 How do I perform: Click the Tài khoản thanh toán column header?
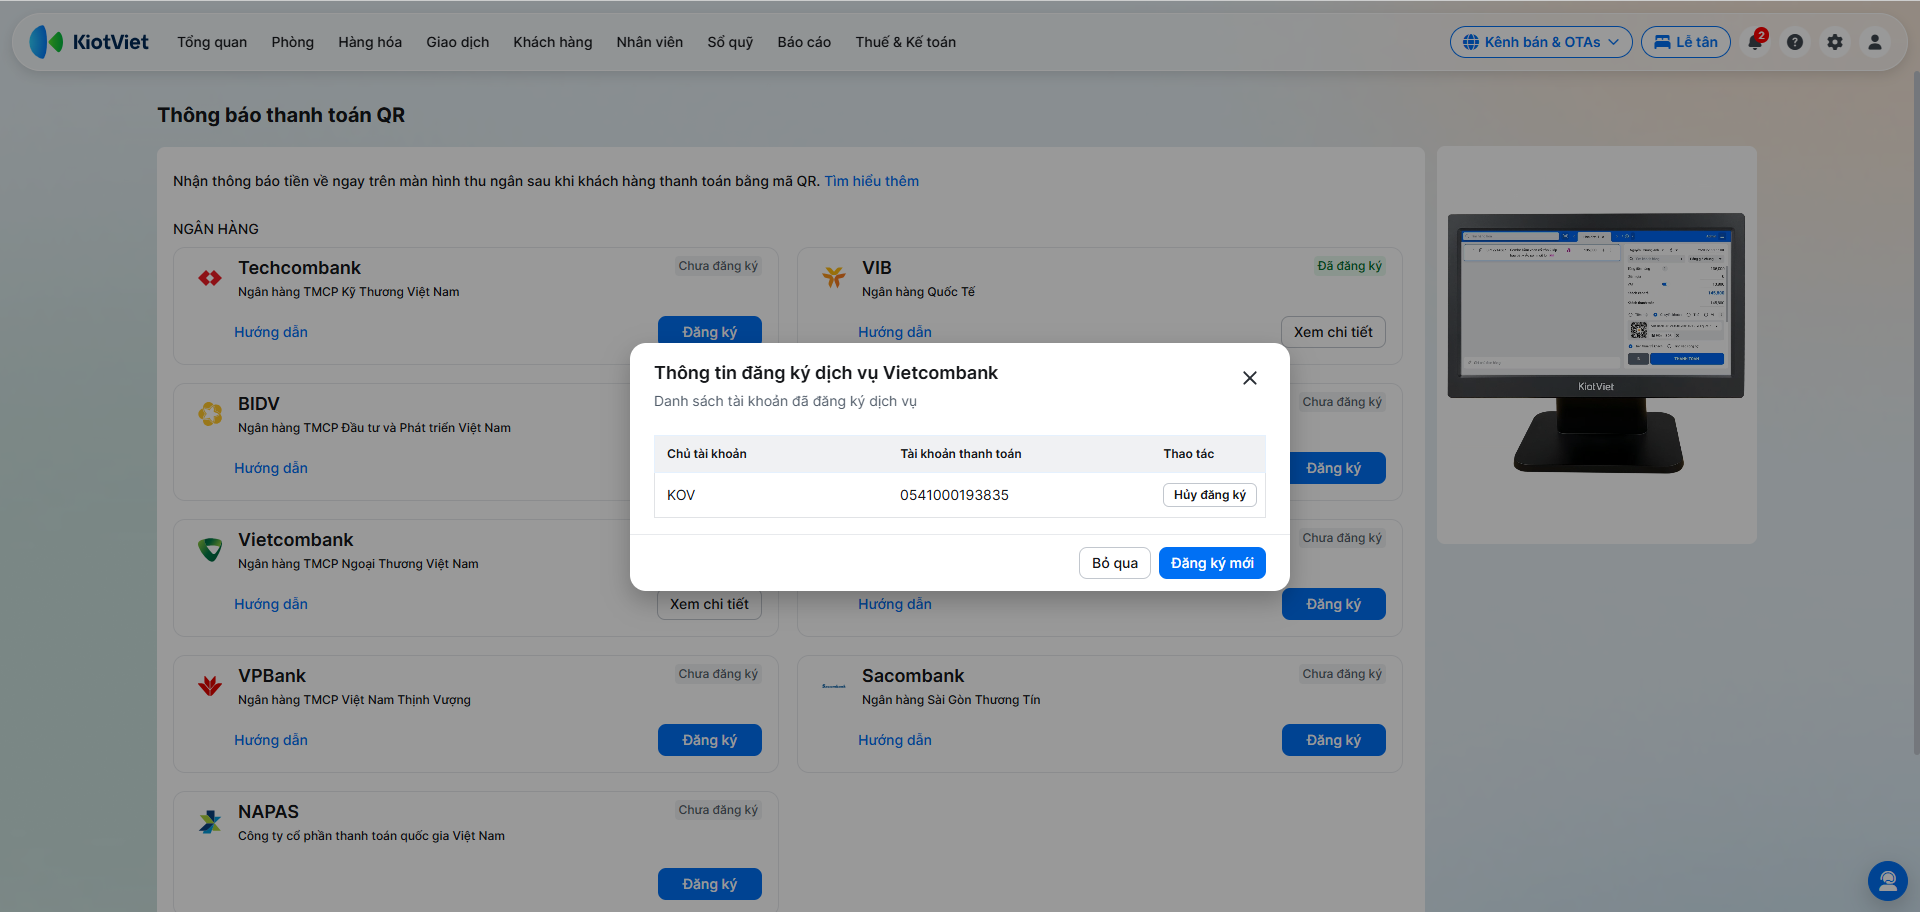click(x=961, y=454)
